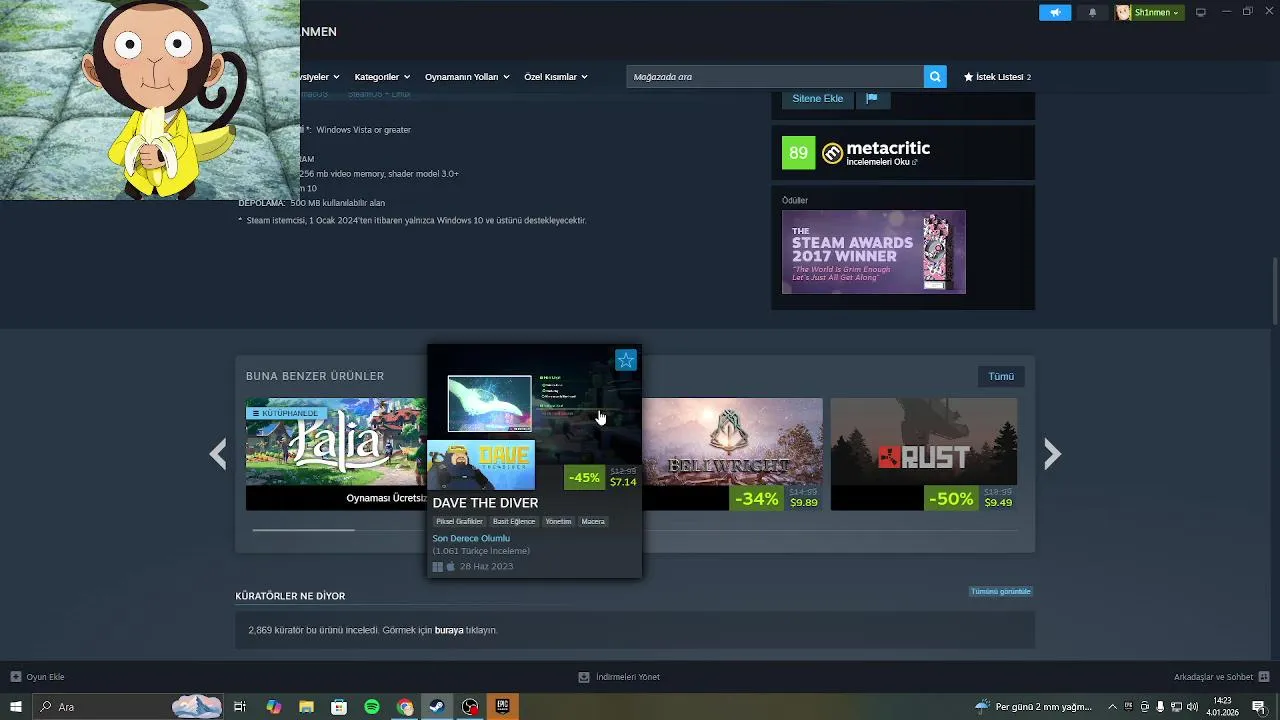Open Spotify from the taskbar
This screenshot has height=720, width=1280.
click(x=372, y=707)
